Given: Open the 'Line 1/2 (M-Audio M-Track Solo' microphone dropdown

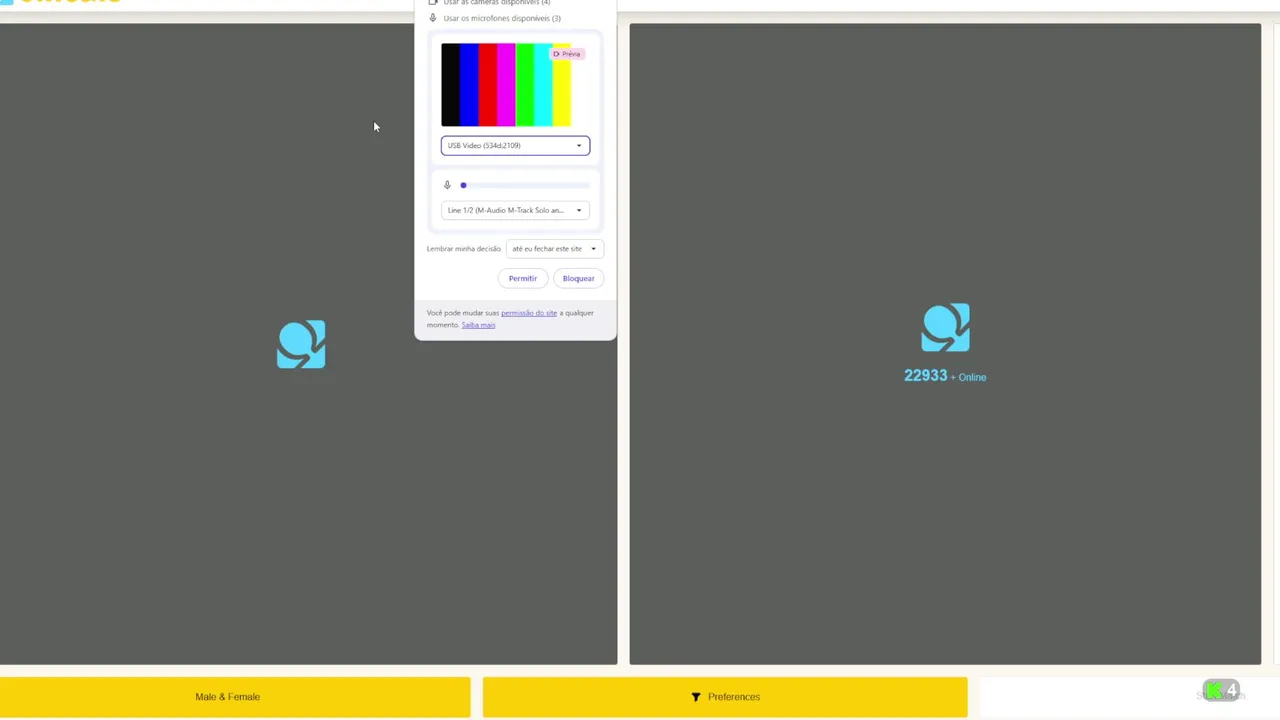Looking at the screenshot, I should (x=515, y=210).
